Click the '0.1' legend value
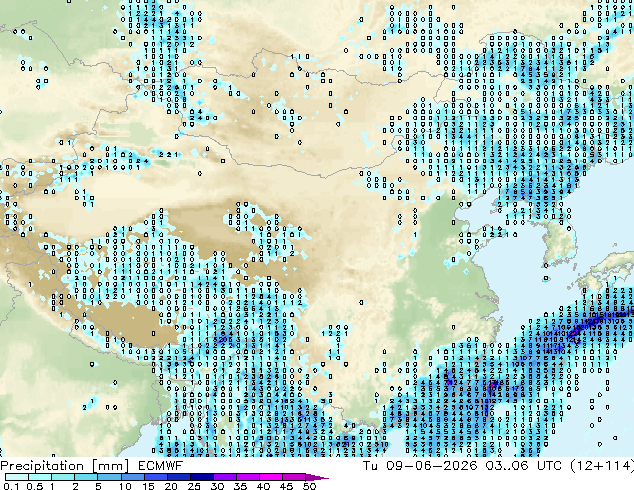This screenshot has height=490, width=634. (11, 486)
